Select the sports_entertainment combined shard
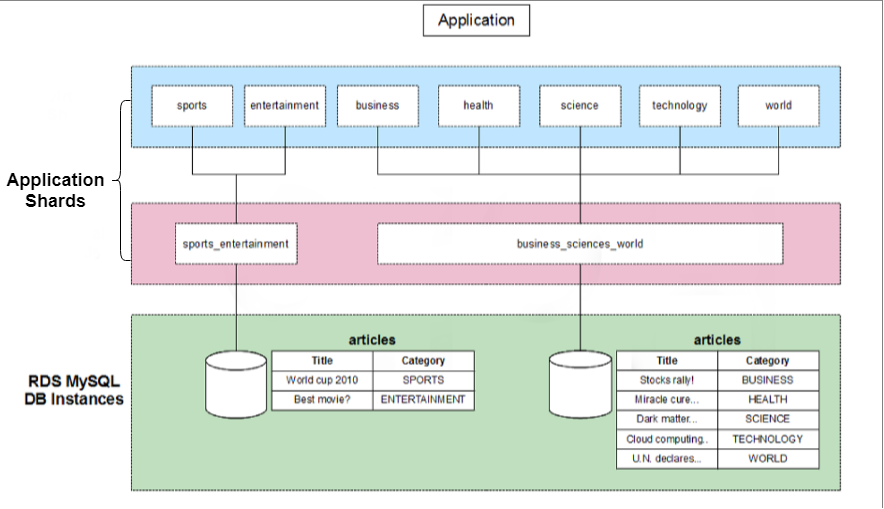Image resolution: width=884 pixels, height=509 pixels. (236, 243)
